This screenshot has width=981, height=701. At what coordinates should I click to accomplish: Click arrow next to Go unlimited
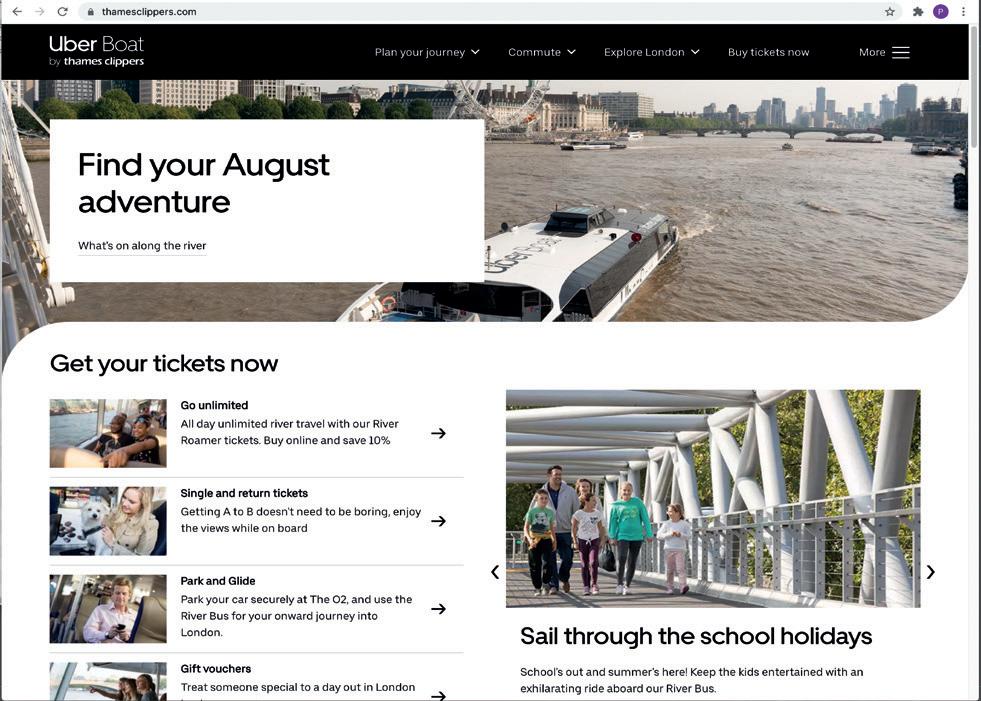point(439,433)
